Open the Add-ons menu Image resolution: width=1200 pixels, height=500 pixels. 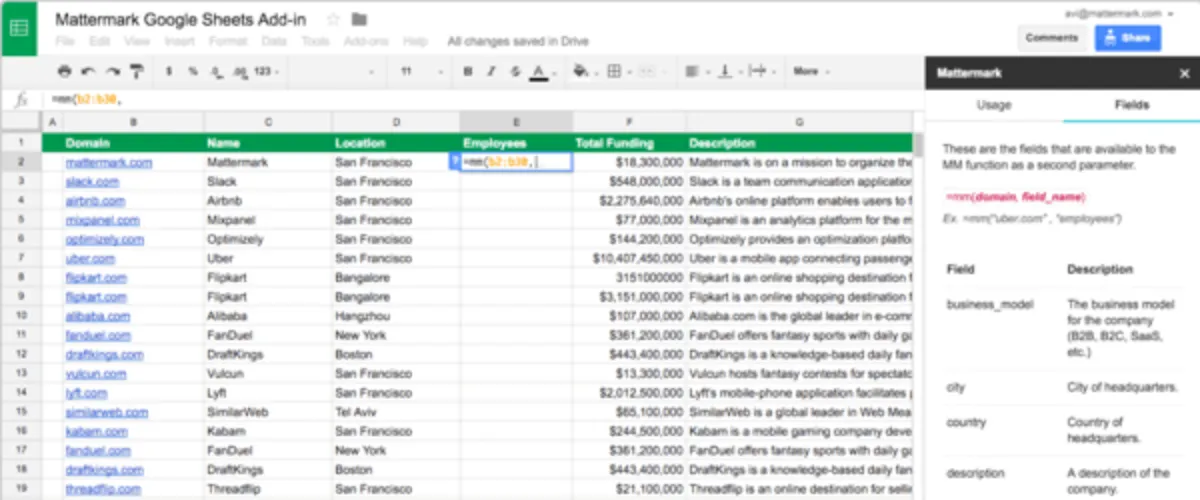point(365,42)
